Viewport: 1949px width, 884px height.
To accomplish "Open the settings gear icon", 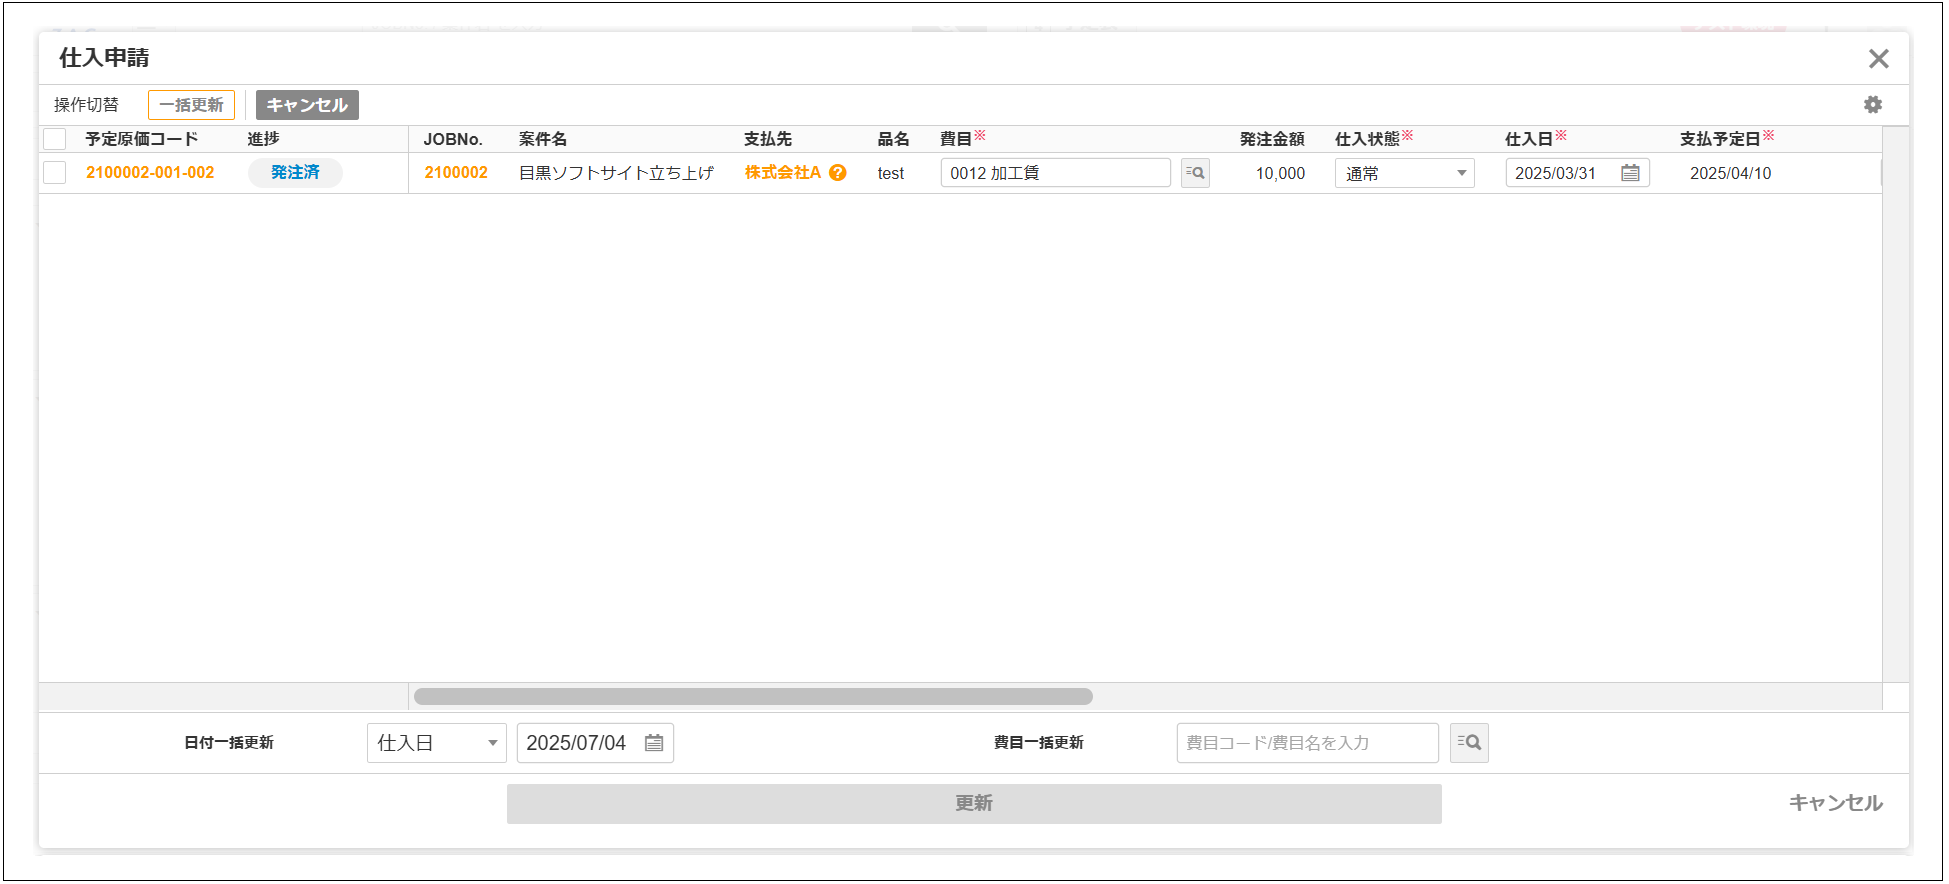I will 1872,105.
